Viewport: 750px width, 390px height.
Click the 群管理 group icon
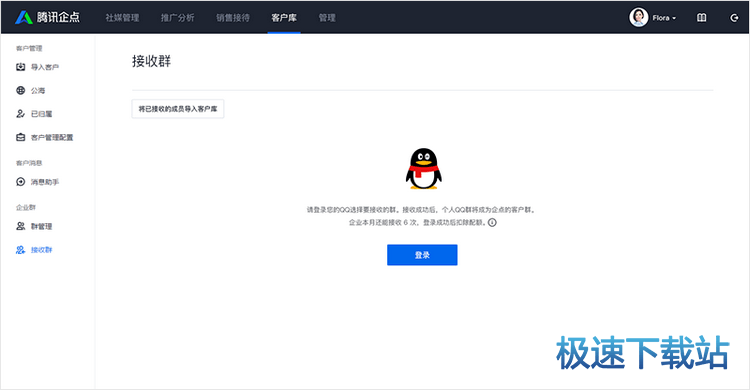21,226
